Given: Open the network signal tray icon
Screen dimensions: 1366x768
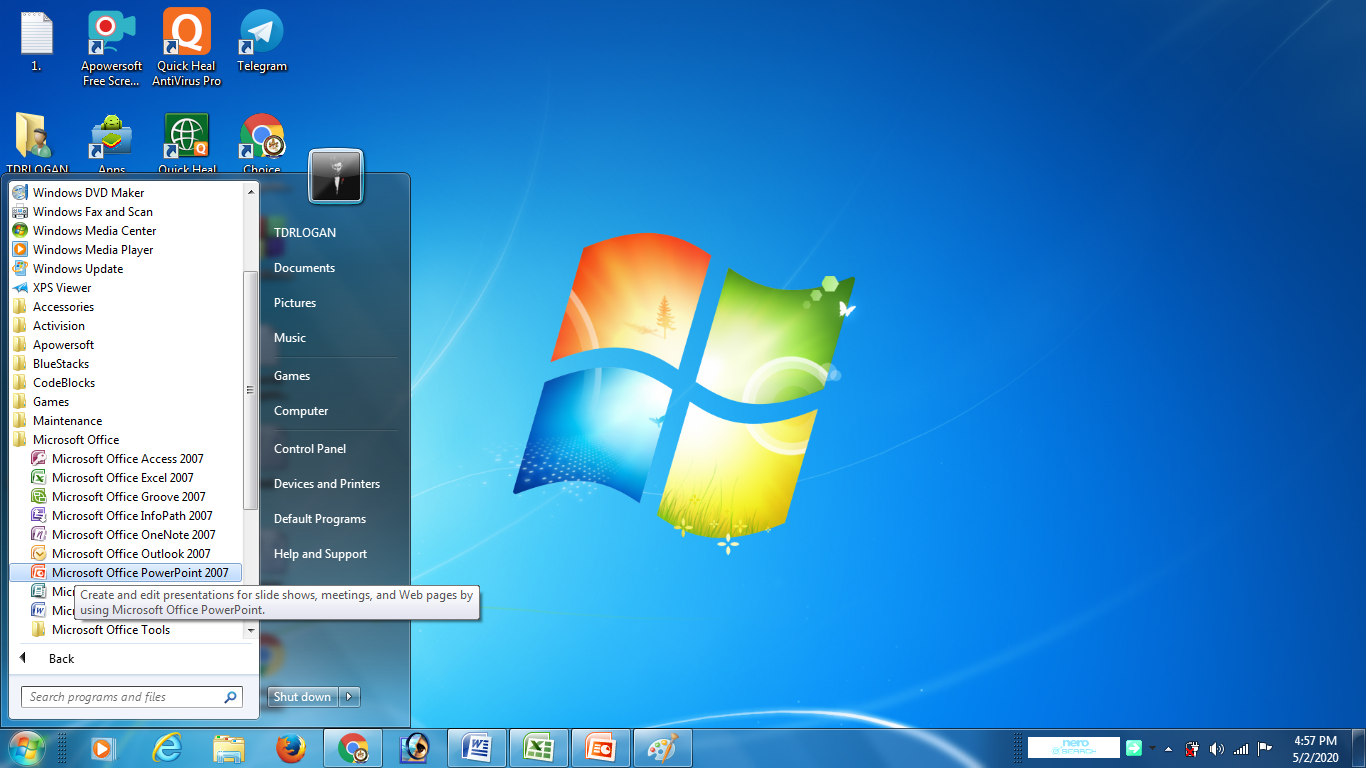Looking at the screenshot, I should pyautogui.click(x=1241, y=748).
